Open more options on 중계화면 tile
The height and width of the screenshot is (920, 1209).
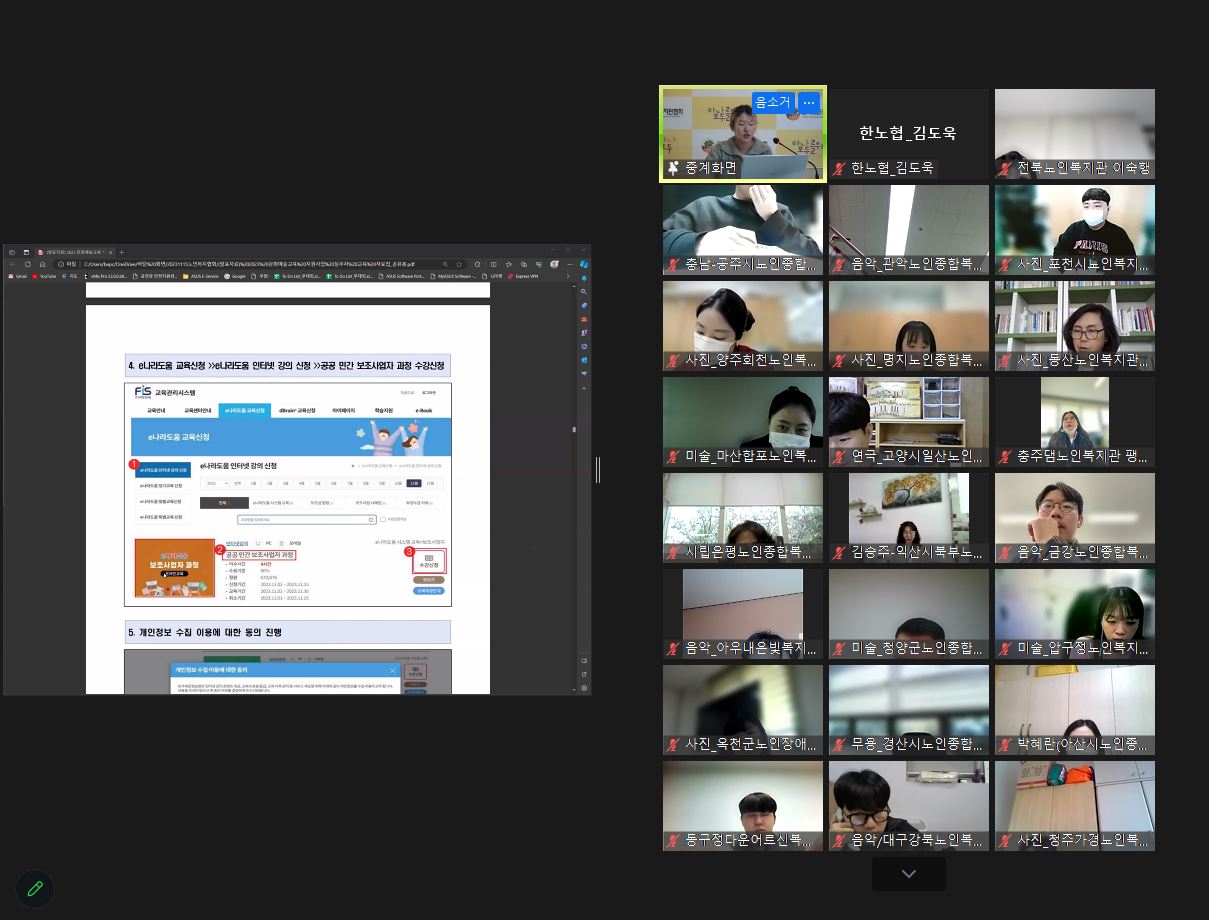[x=809, y=102]
